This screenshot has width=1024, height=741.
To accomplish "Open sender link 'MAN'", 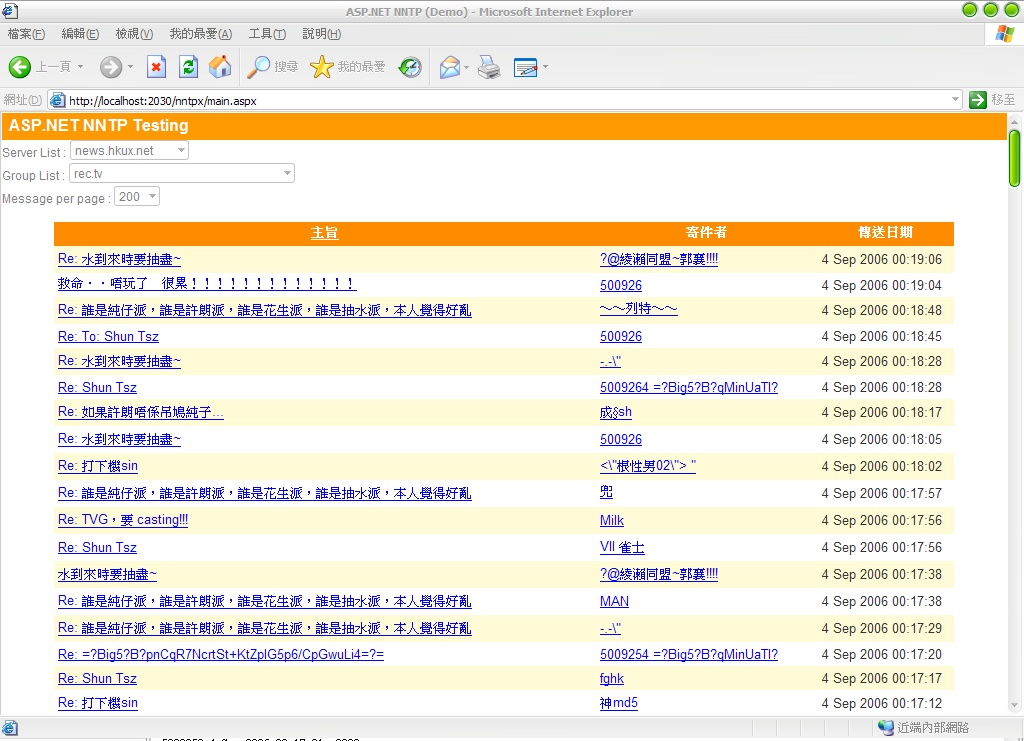I will click(614, 601).
